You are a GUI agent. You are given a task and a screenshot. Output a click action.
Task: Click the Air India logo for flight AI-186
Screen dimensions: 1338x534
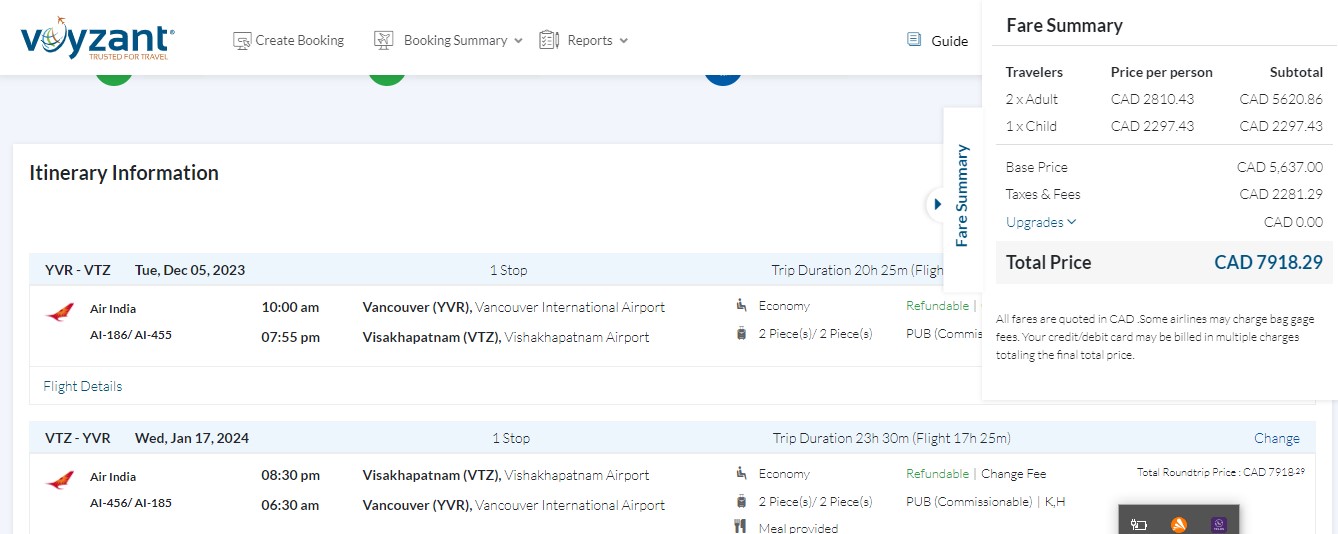pos(60,313)
